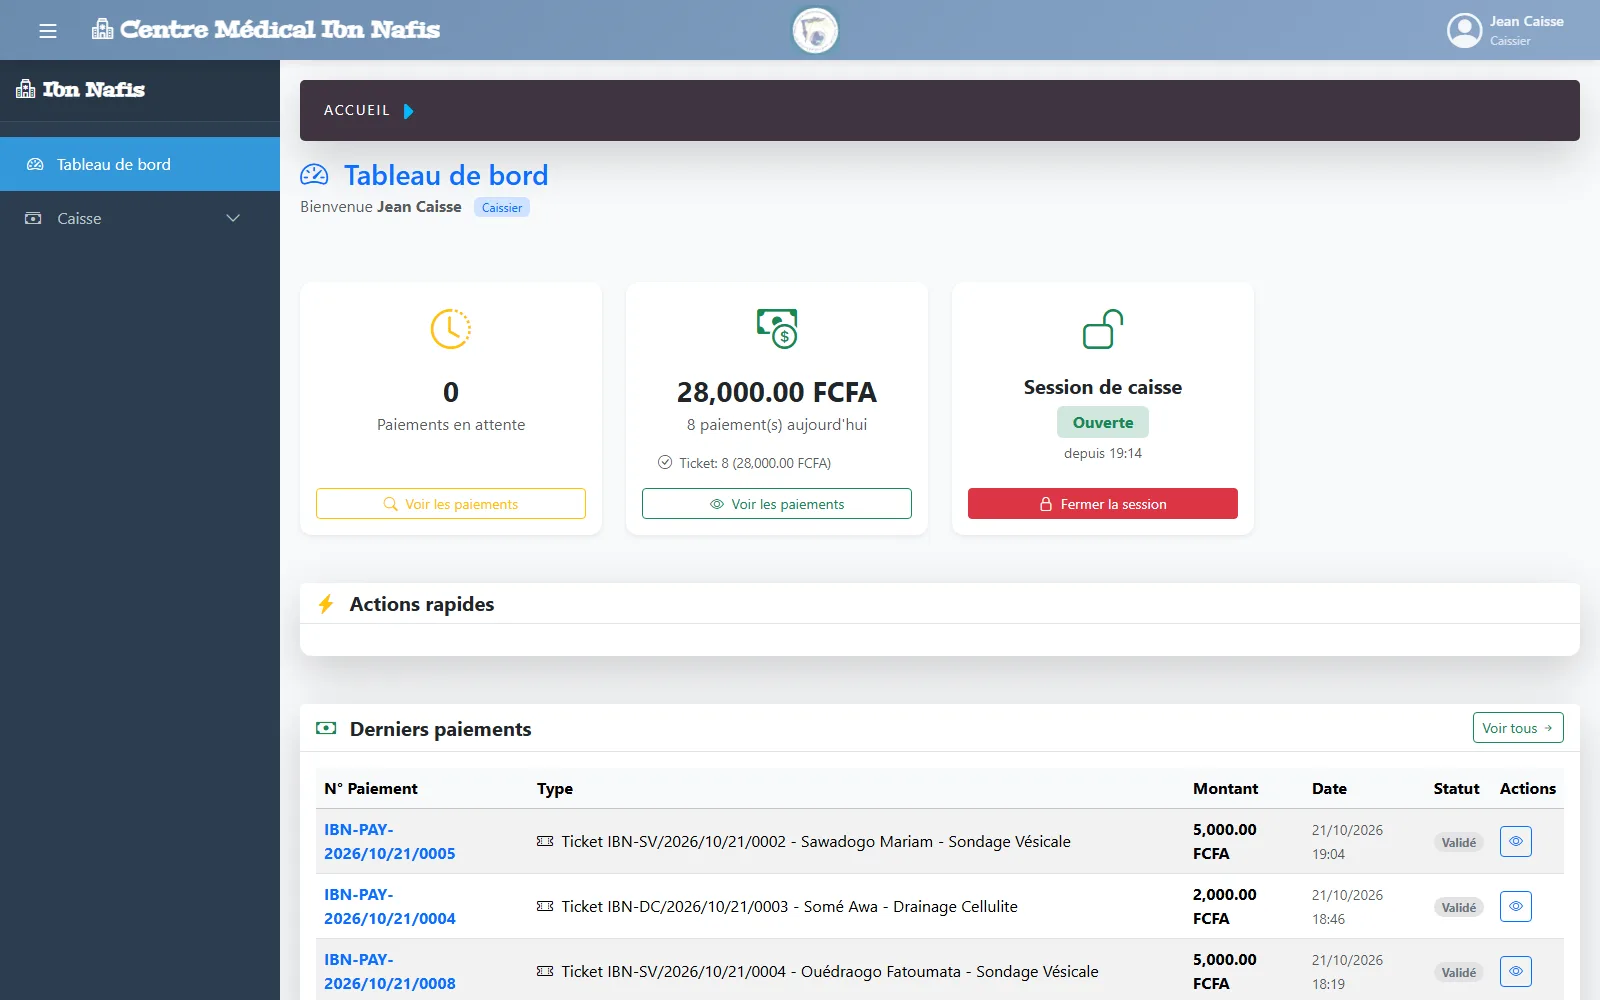
Task: Click the ticket icon in the Ouédraogo Fatoumata row
Action: tap(545, 971)
